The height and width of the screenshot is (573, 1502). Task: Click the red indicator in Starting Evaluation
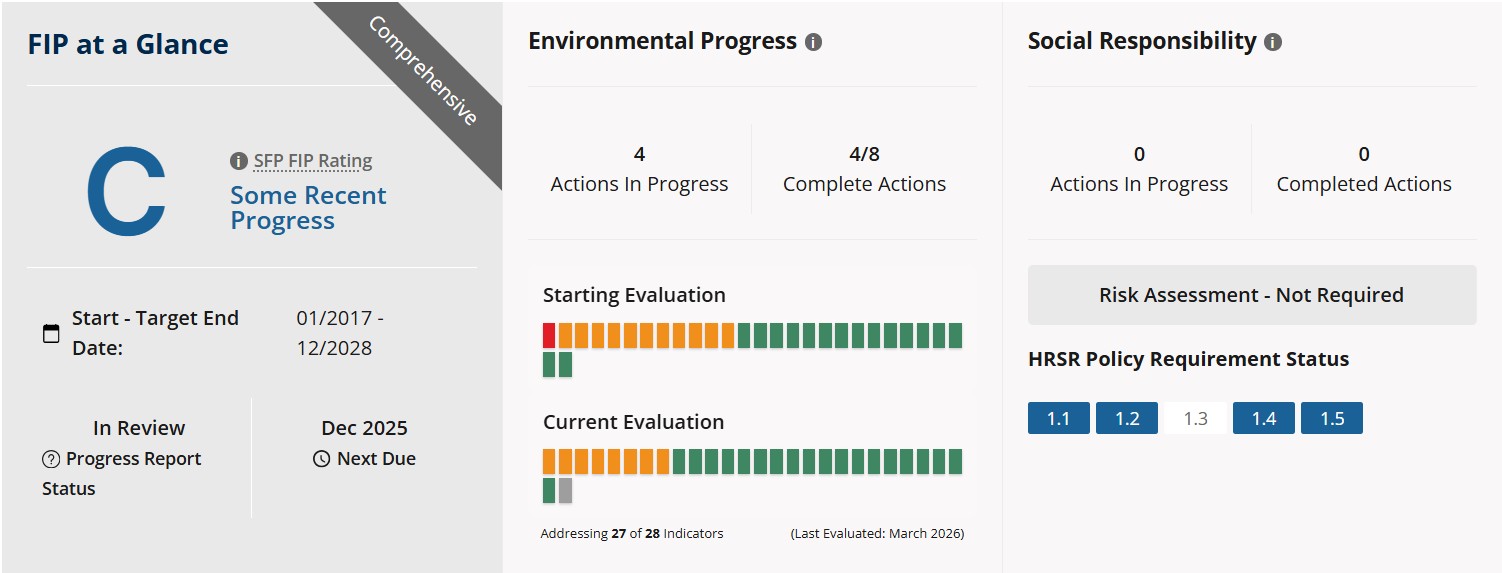point(549,336)
